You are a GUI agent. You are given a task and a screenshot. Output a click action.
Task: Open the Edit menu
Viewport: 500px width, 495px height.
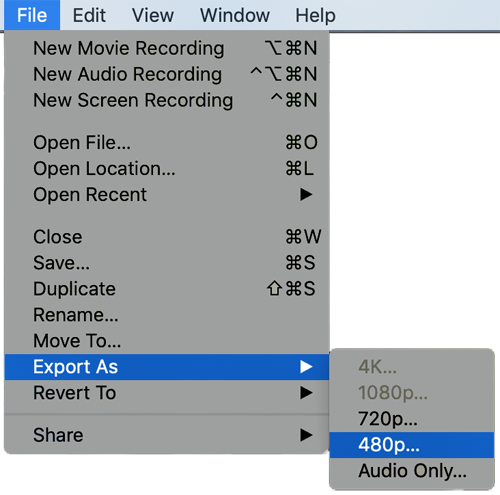click(x=89, y=15)
